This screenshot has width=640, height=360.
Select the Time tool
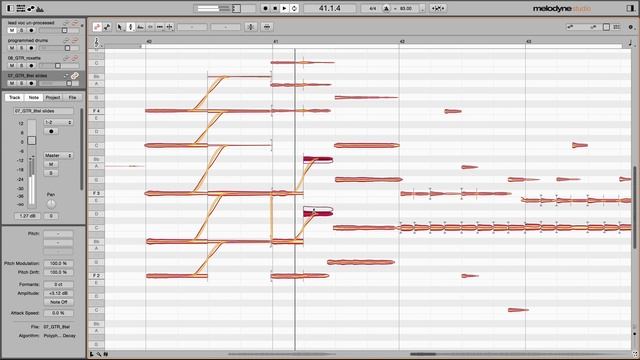[x=160, y=27]
